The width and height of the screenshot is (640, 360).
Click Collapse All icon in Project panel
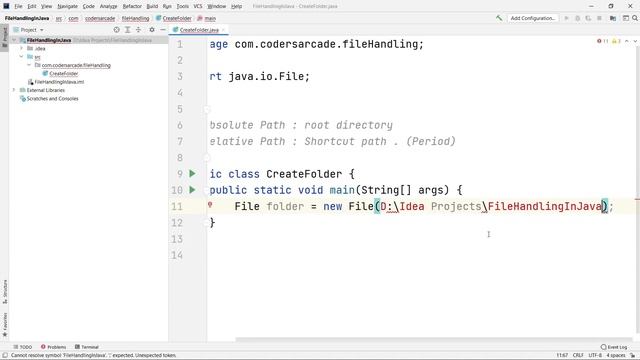pos(138,30)
